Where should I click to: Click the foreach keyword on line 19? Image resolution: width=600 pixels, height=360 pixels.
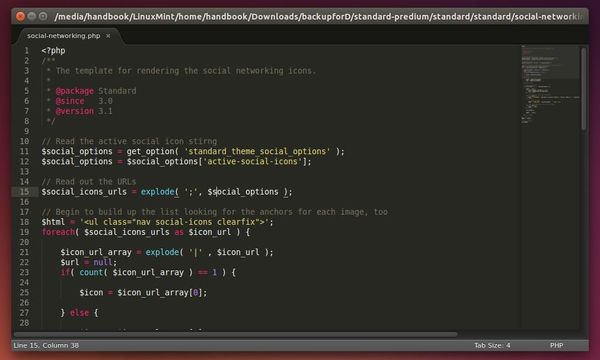coord(58,232)
